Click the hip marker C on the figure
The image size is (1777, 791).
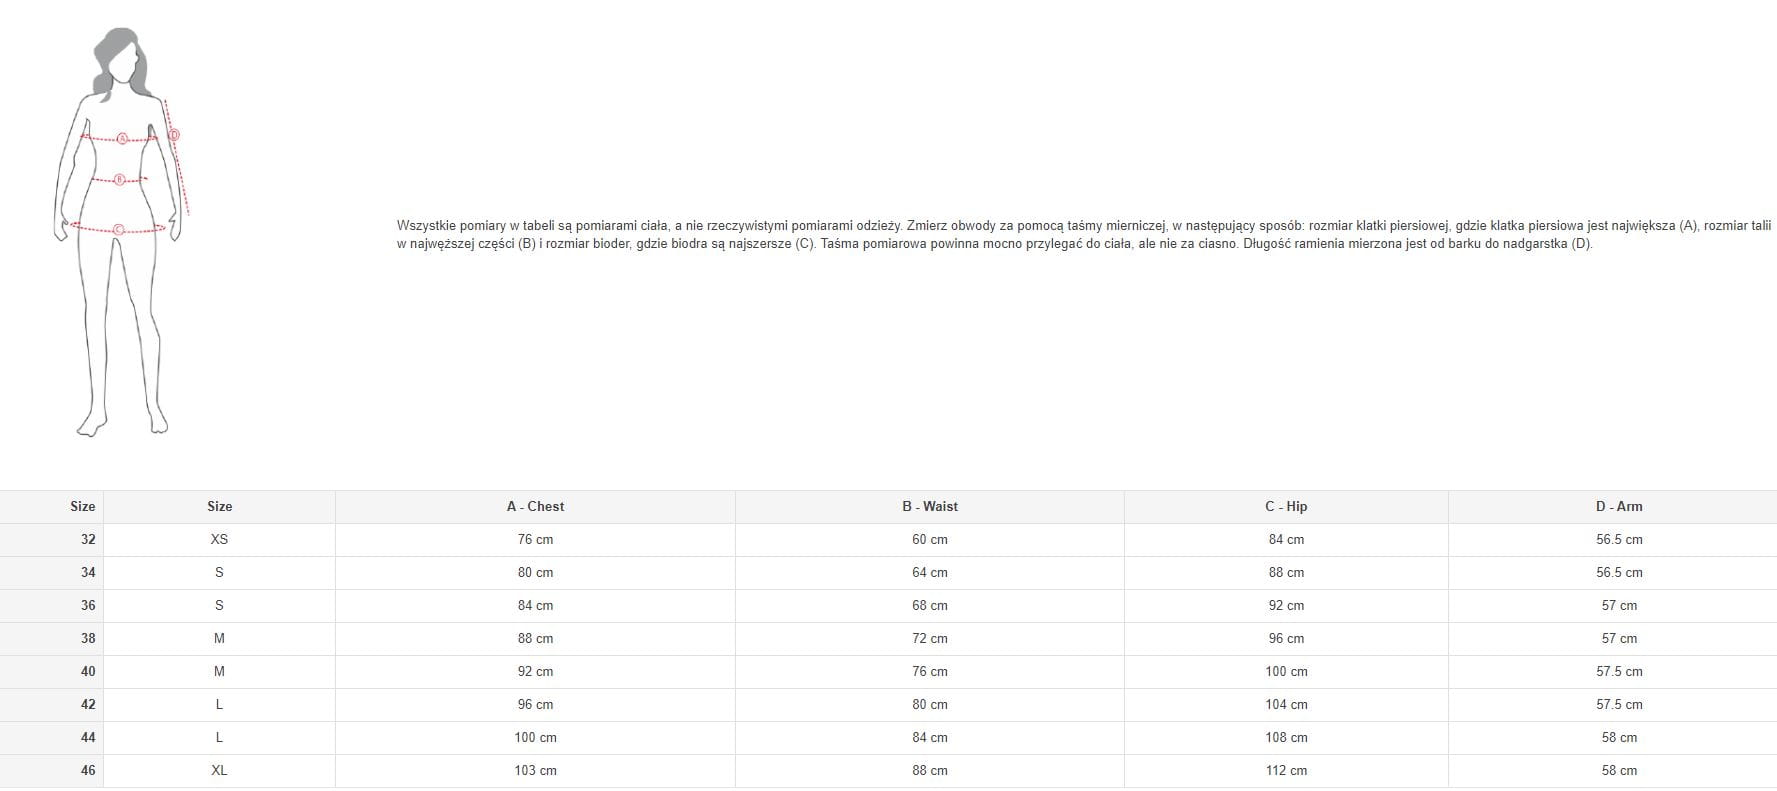click(118, 230)
